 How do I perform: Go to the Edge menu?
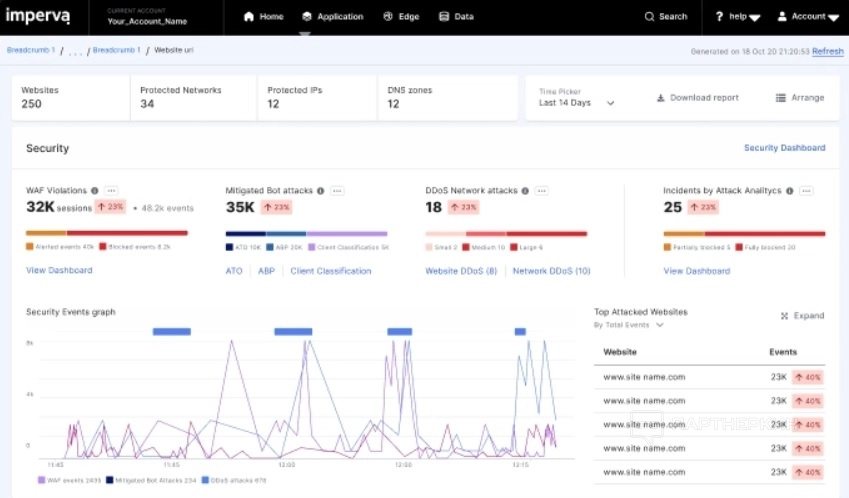(401, 17)
